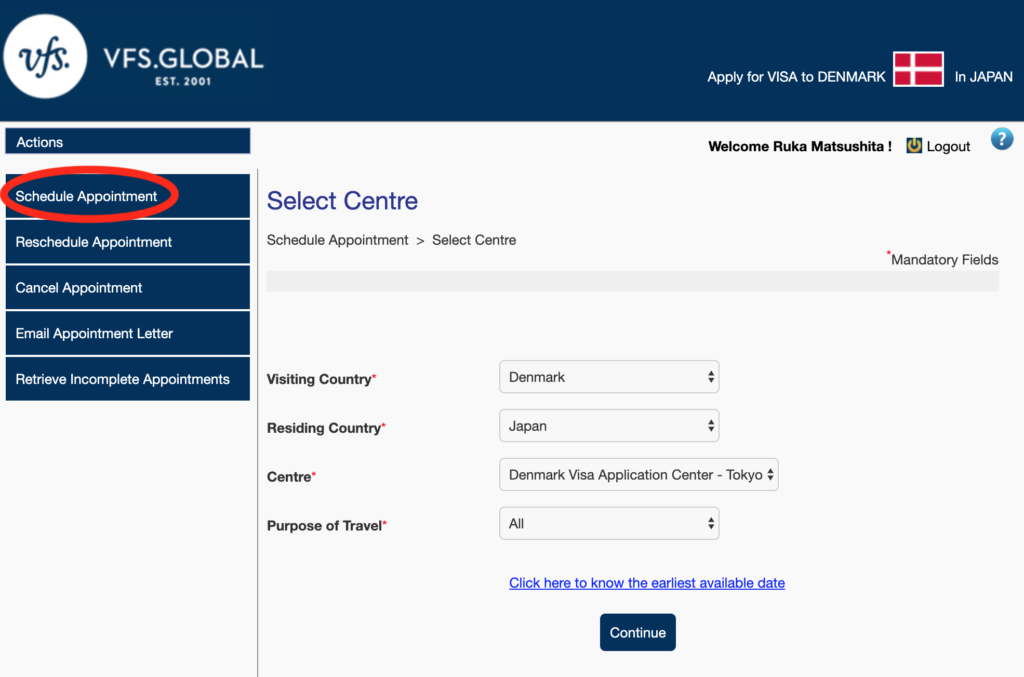Click 'Apply for VISA to DENMARK' text

(x=796, y=77)
